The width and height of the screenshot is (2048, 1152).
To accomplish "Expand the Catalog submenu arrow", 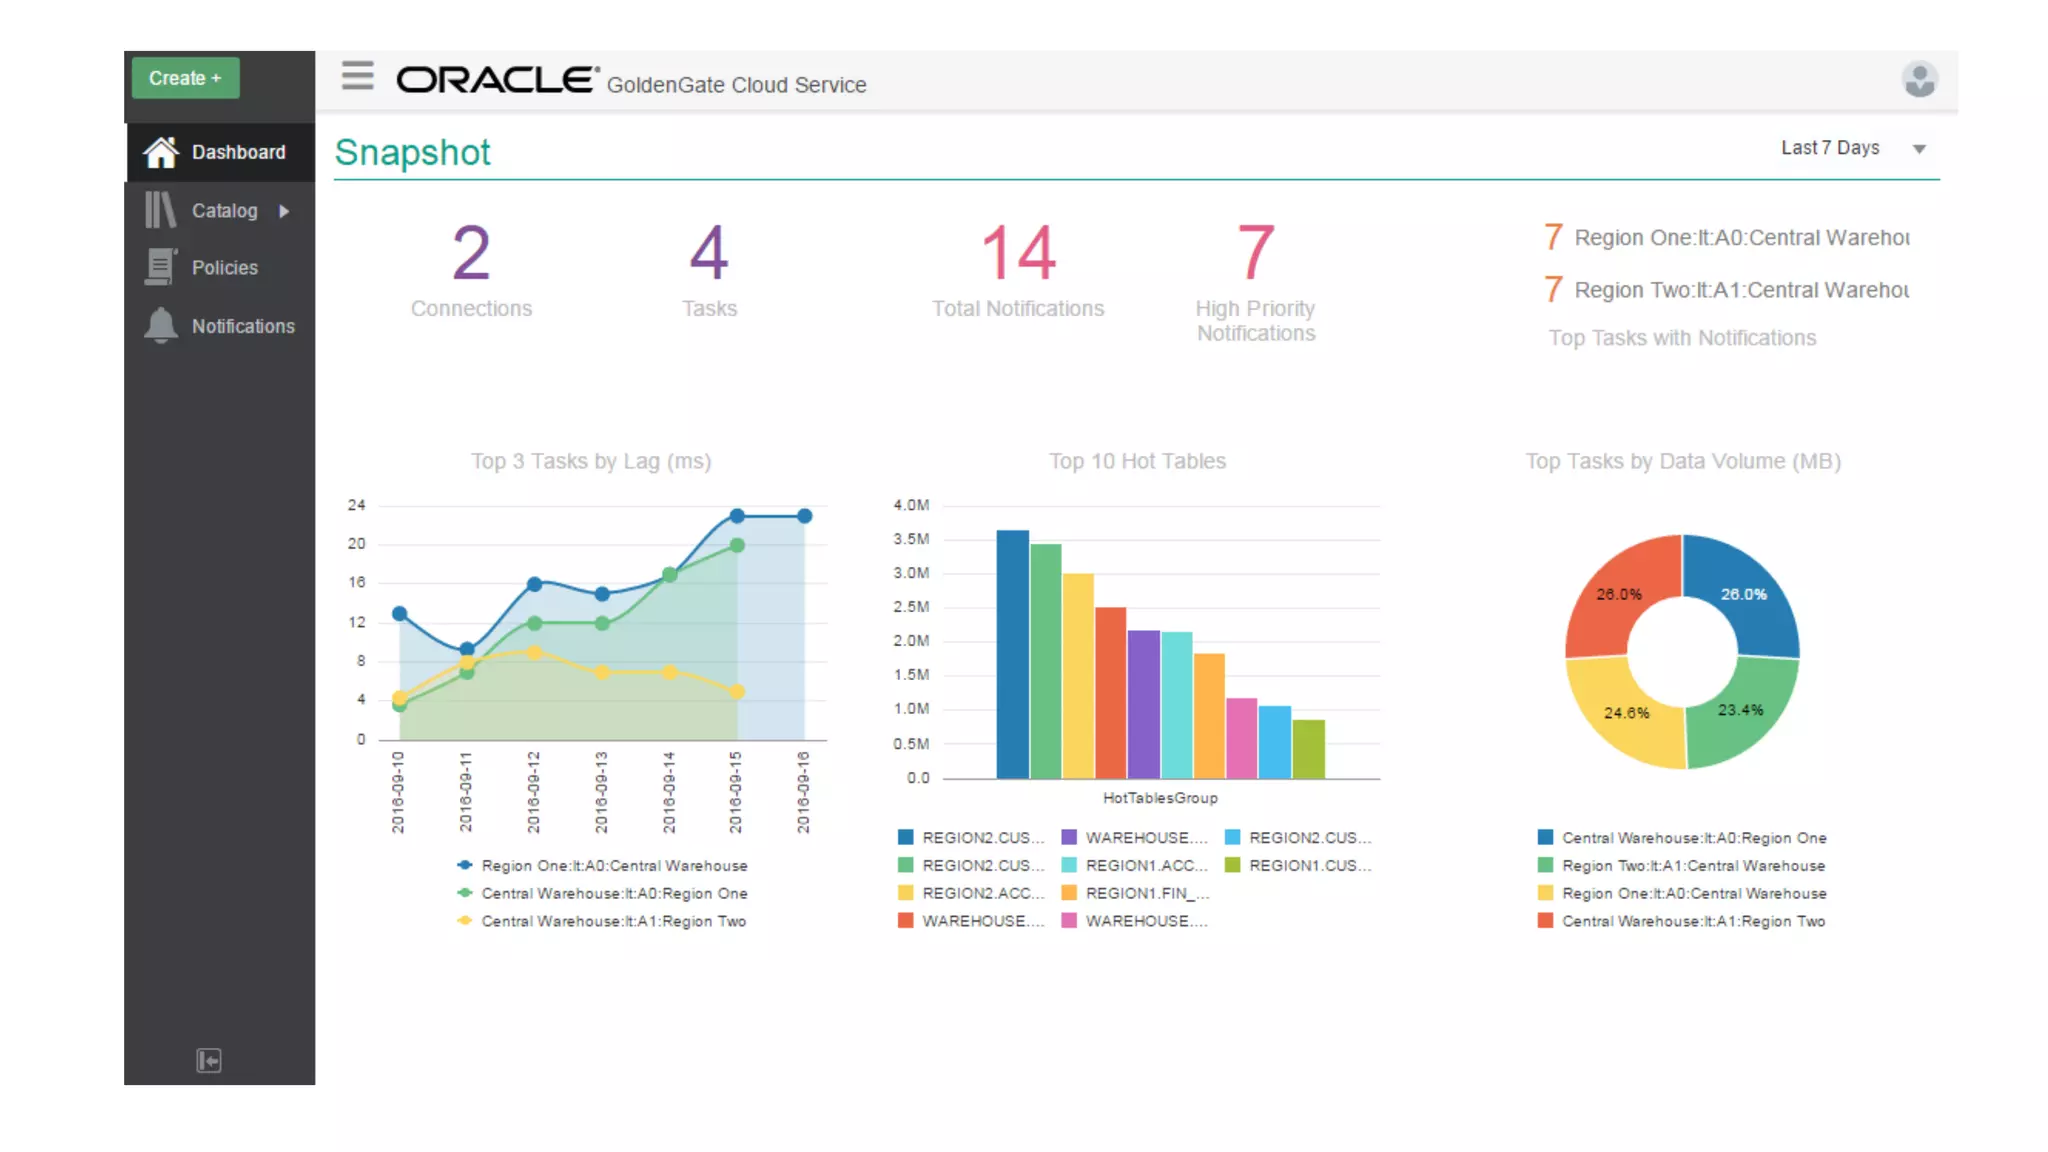I will click(x=284, y=211).
